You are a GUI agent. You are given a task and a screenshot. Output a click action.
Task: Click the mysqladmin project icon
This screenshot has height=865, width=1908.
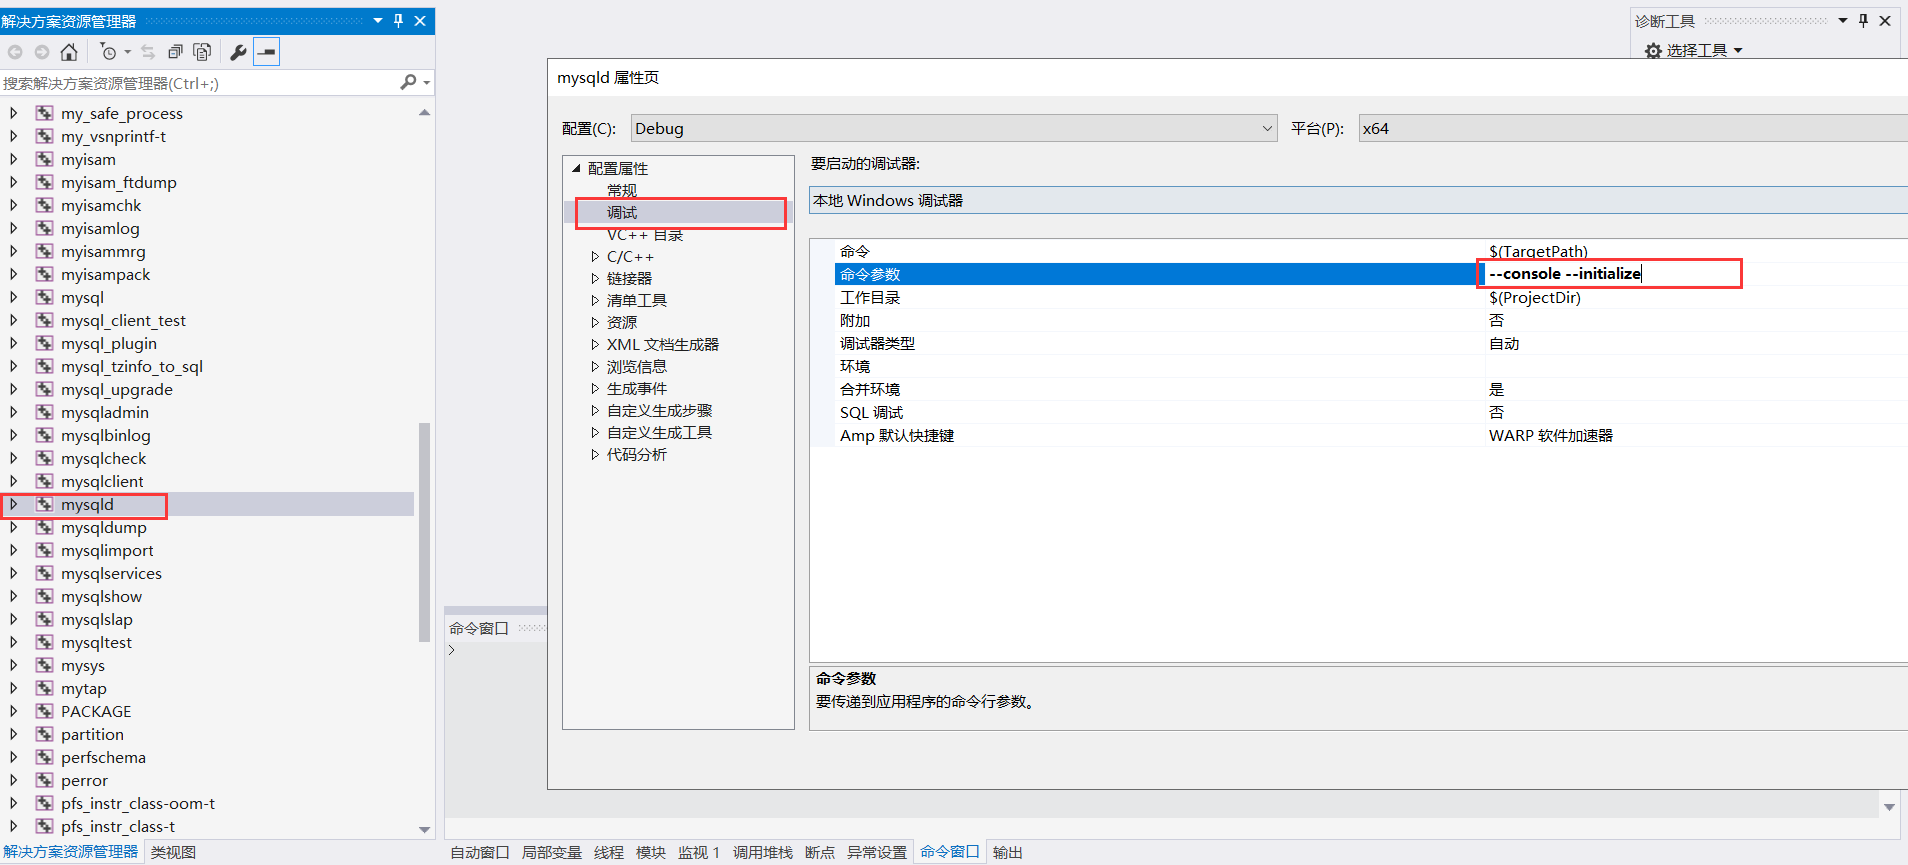point(45,412)
